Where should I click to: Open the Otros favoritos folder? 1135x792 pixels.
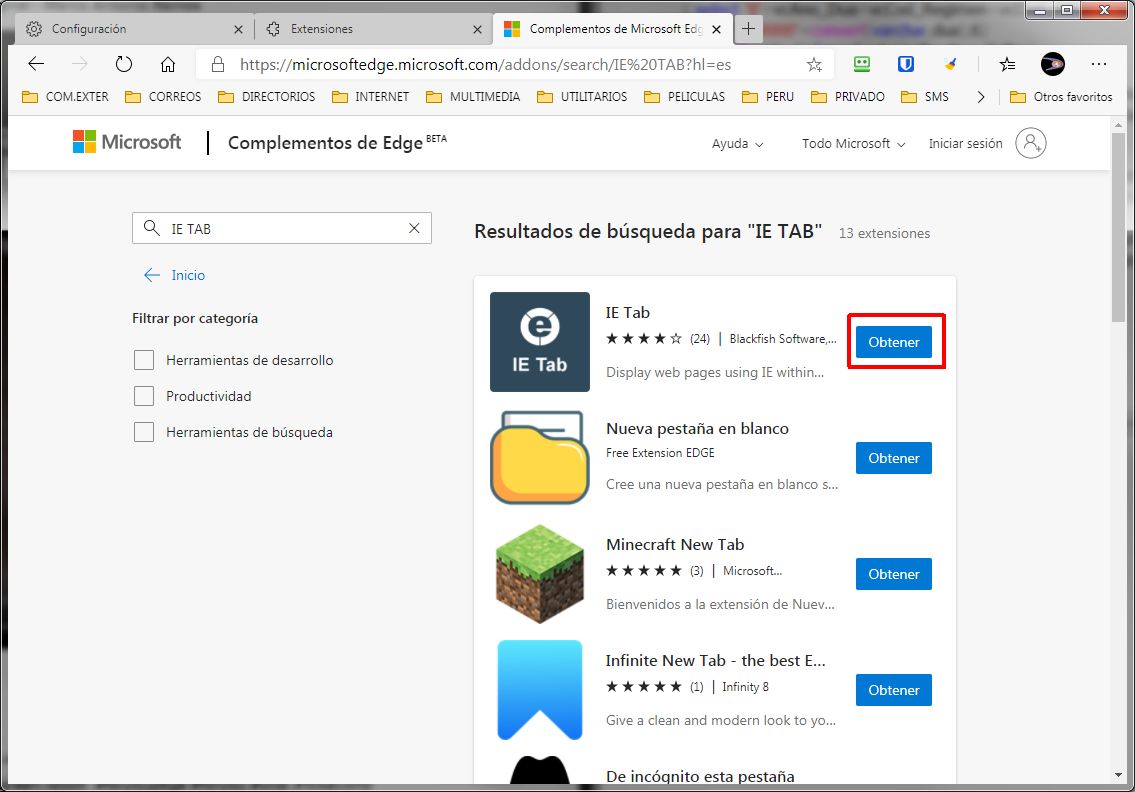(x=1061, y=97)
